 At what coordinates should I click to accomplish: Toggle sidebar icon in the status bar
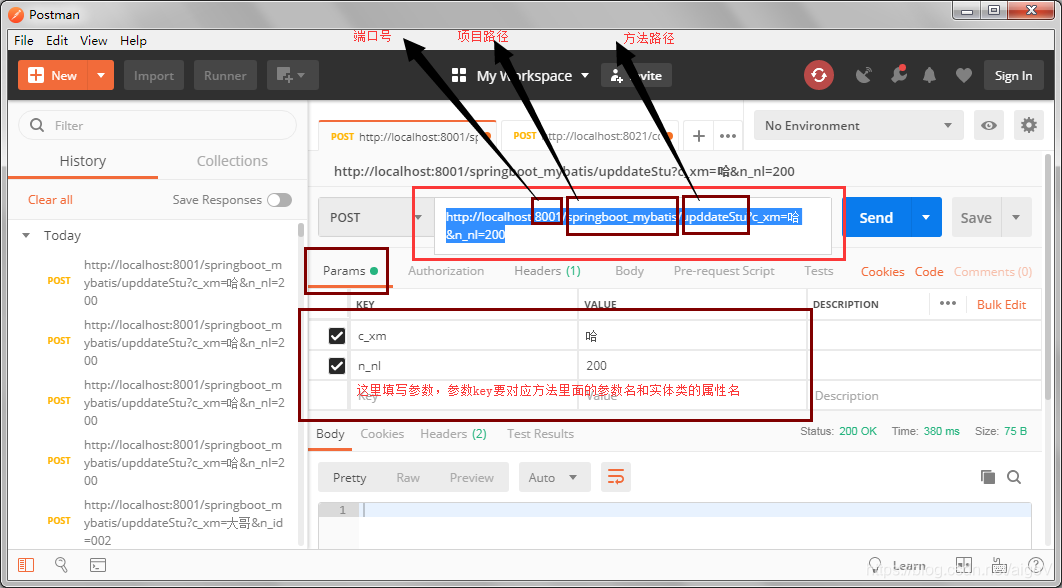click(26, 565)
